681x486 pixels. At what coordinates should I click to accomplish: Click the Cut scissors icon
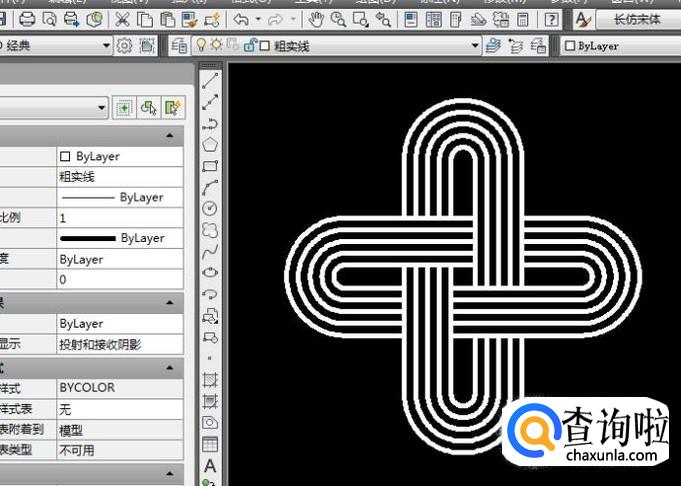122,19
